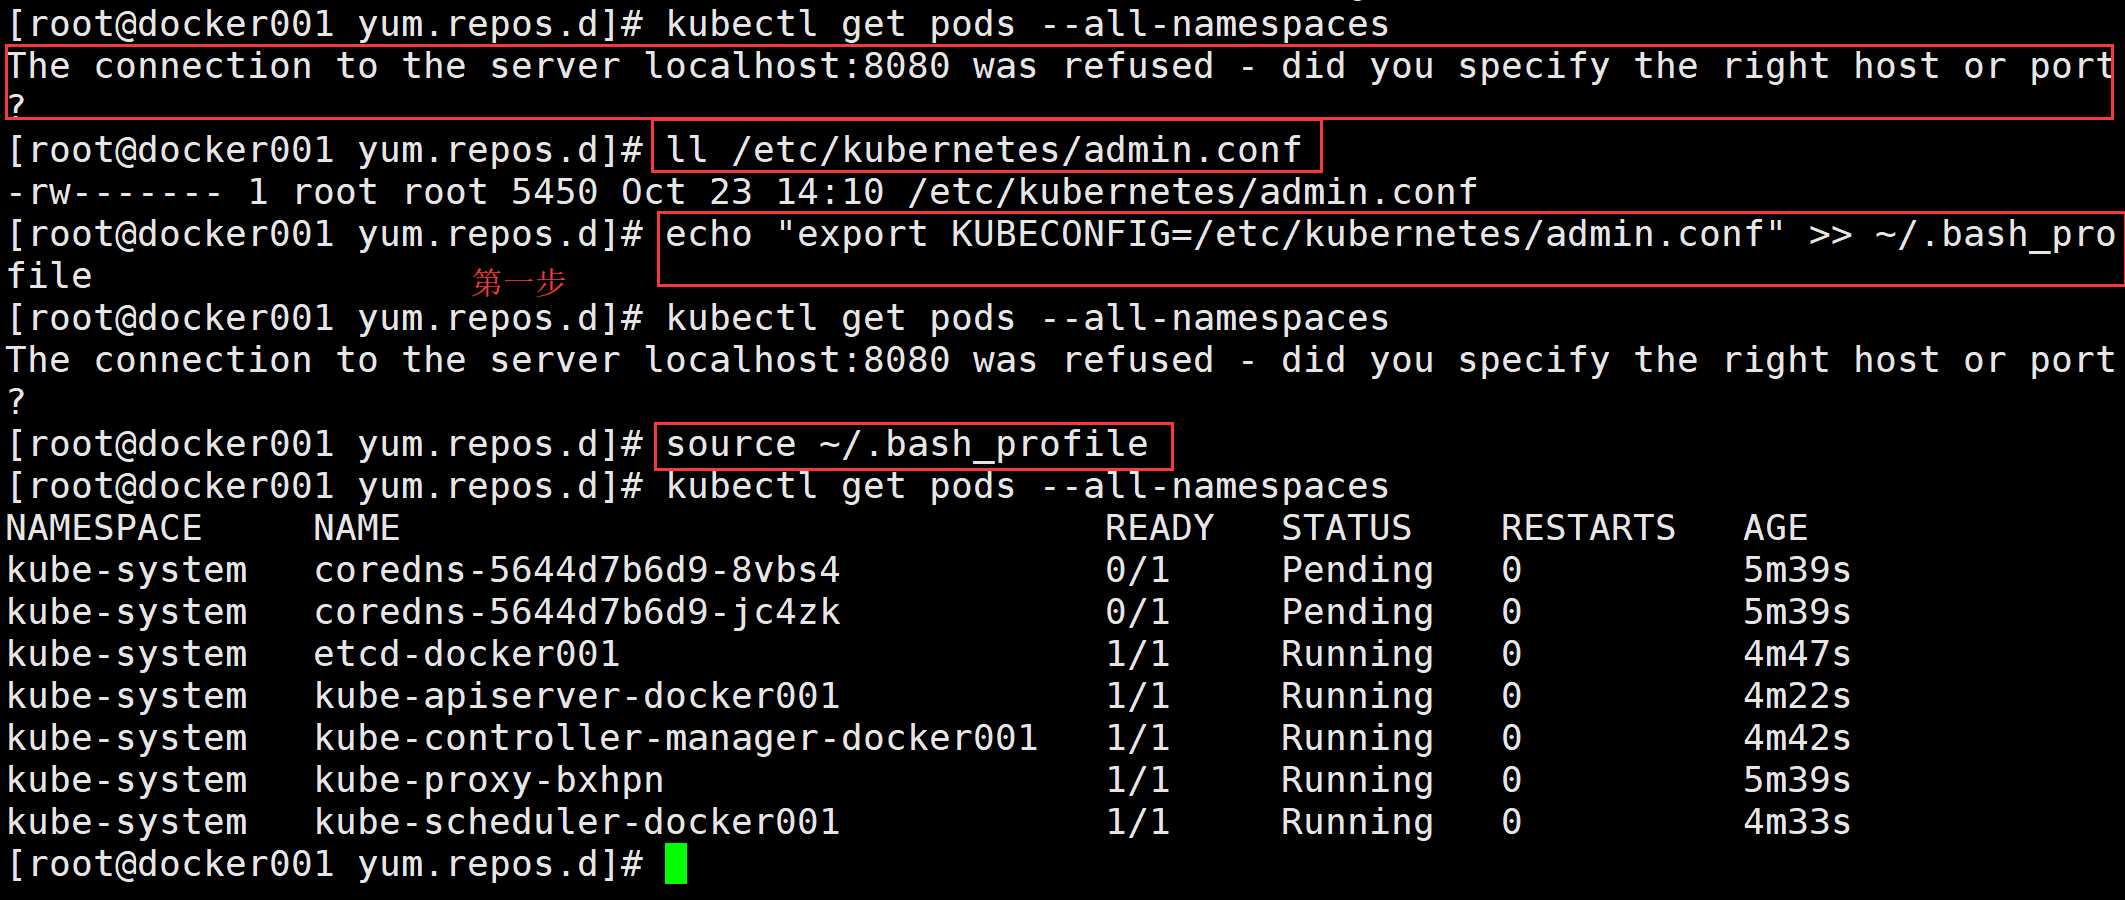Select pod name kube-apiserver-docker001

(x=577, y=696)
